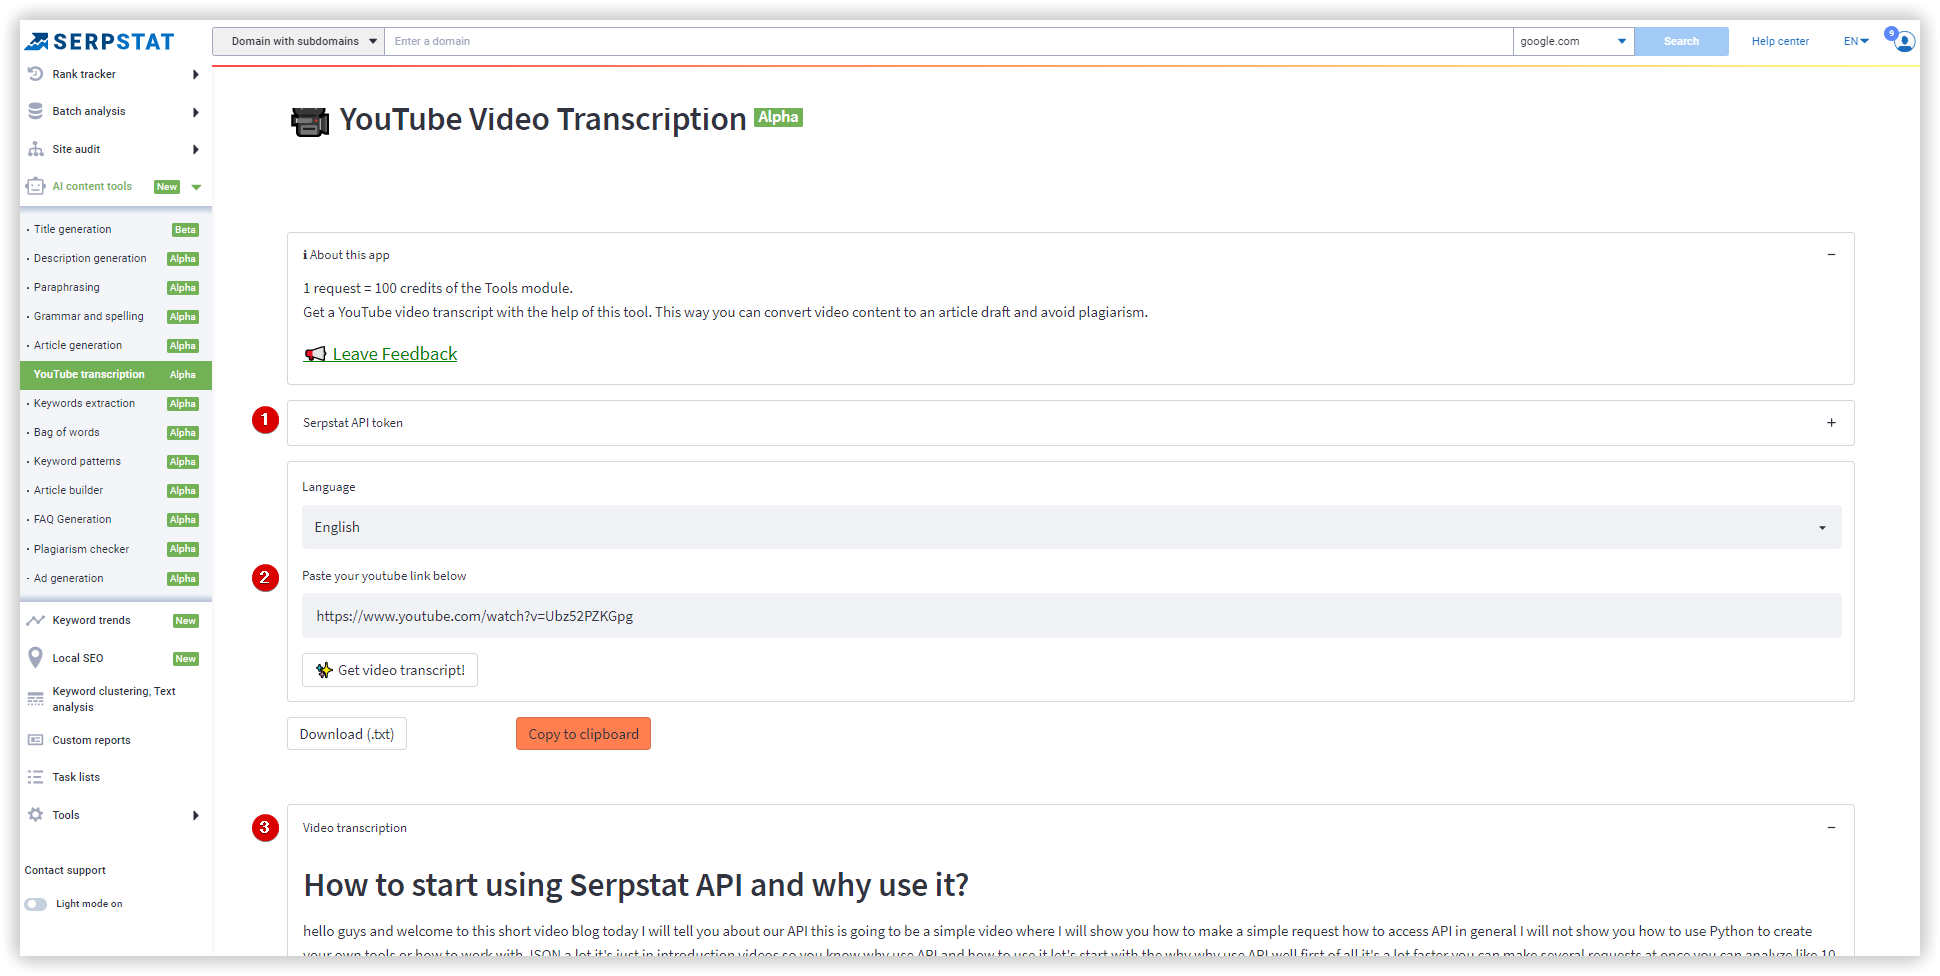Screen dimensions: 1940x976
Task: Open the English transcript language dropdown
Action: tap(1071, 527)
